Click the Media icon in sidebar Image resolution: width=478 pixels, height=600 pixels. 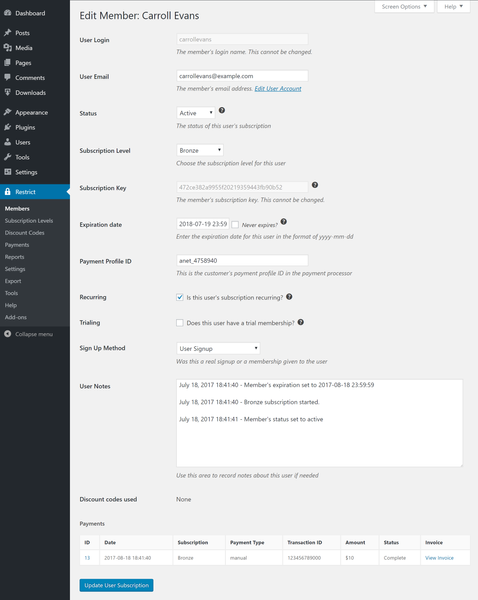(x=7, y=48)
